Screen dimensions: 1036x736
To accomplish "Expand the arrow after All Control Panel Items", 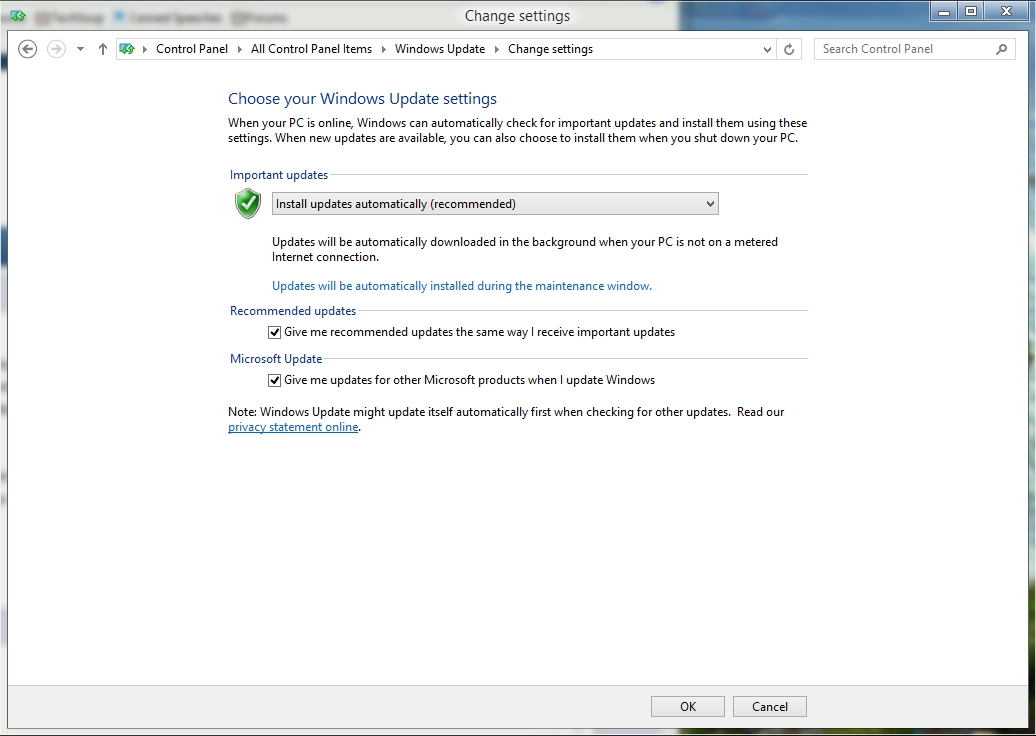I will pos(384,49).
